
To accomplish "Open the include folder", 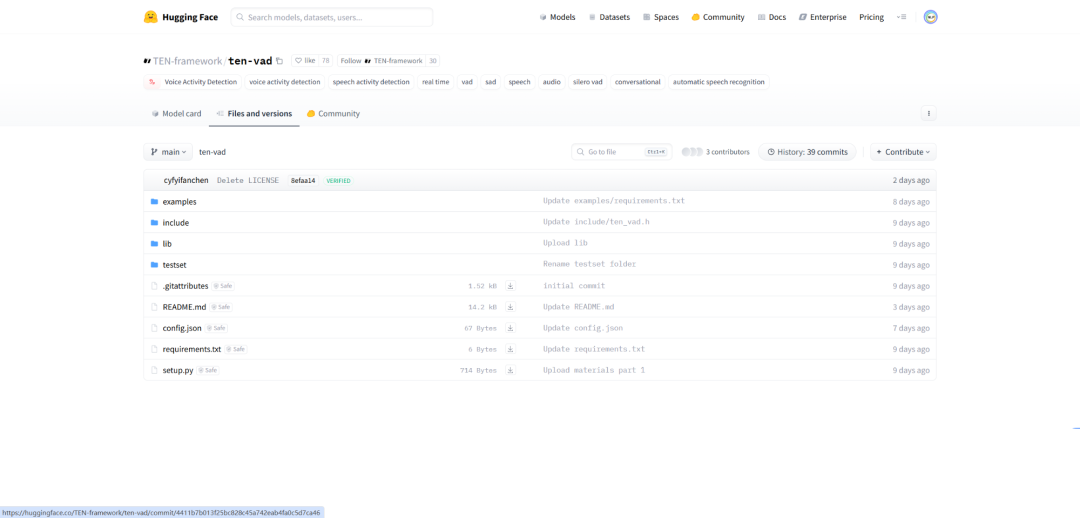I will tap(176, 222).
